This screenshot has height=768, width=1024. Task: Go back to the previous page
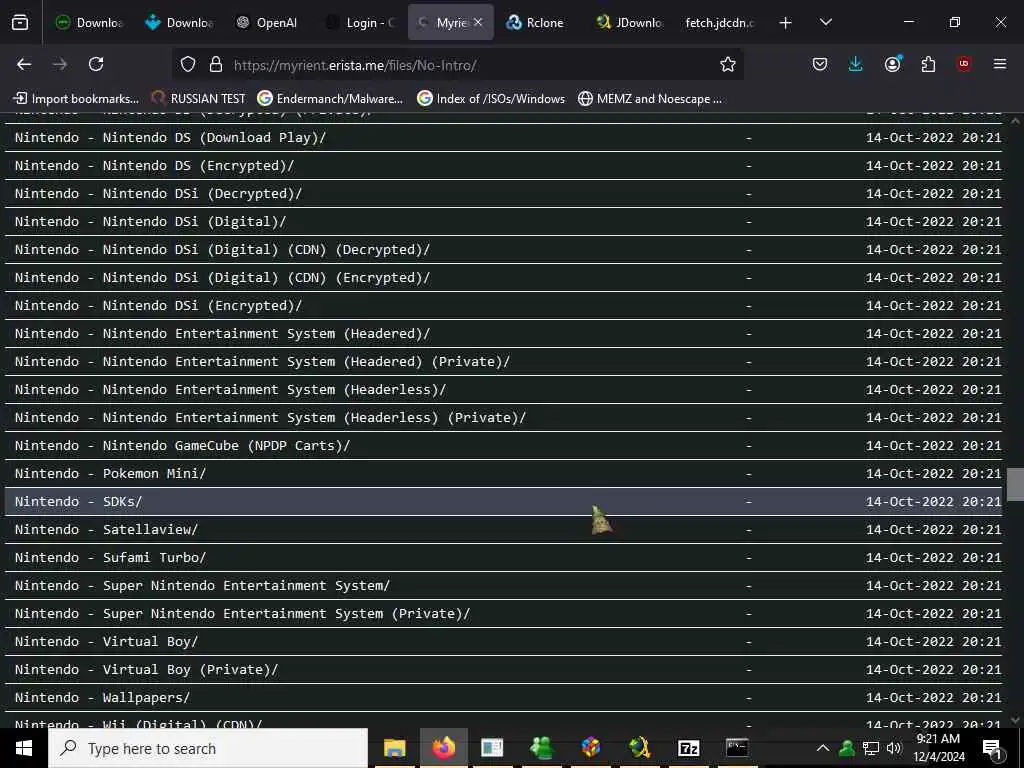(x=24, y=64)
